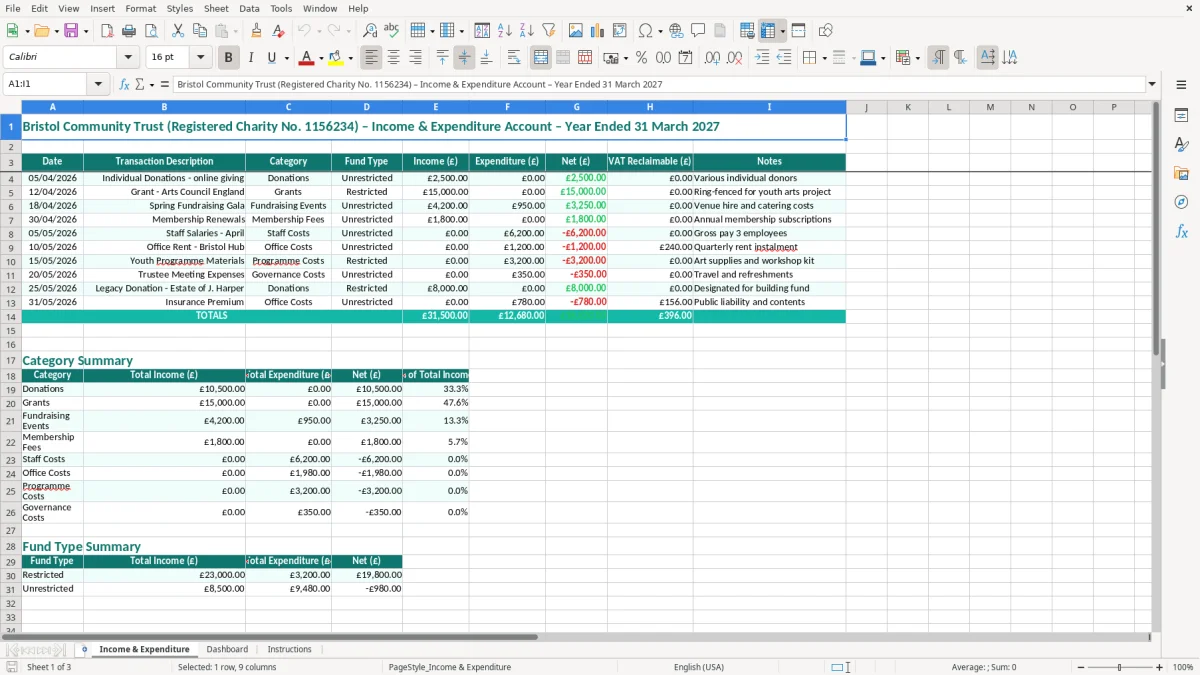Toggle Align Right

click(415, 58)
